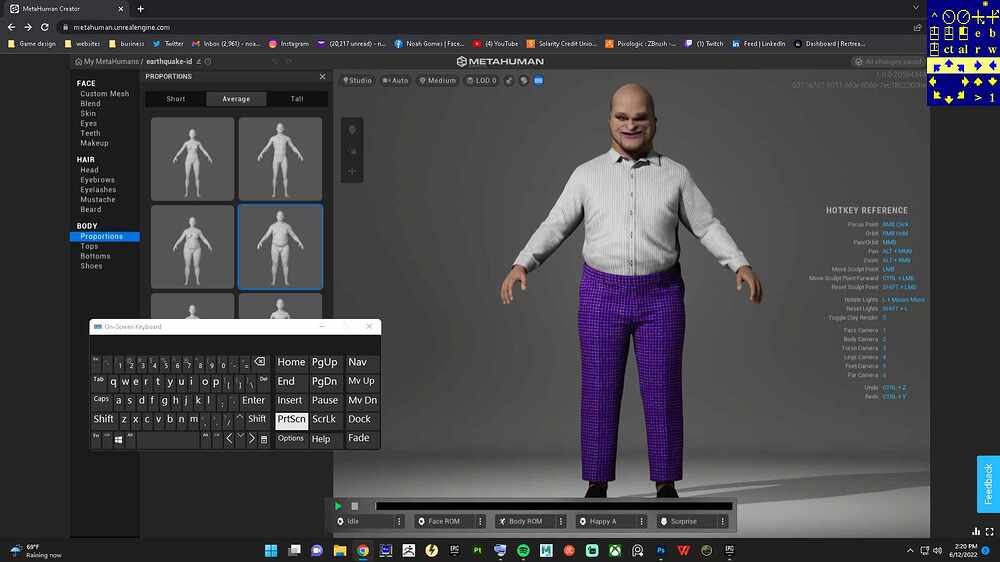
Task: Reload the page in Chrome
Action: click(x=45, y=27)
